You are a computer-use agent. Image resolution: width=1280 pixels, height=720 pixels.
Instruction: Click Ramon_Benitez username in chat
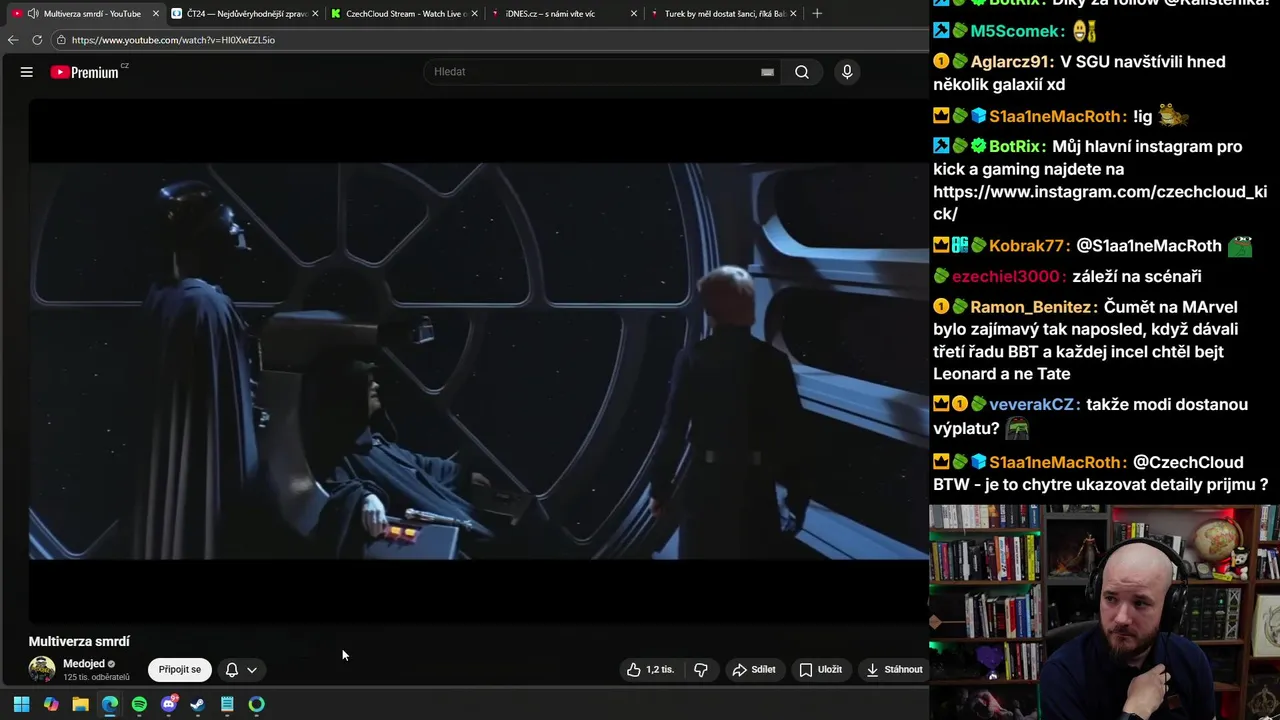(x=1033, y=308)
